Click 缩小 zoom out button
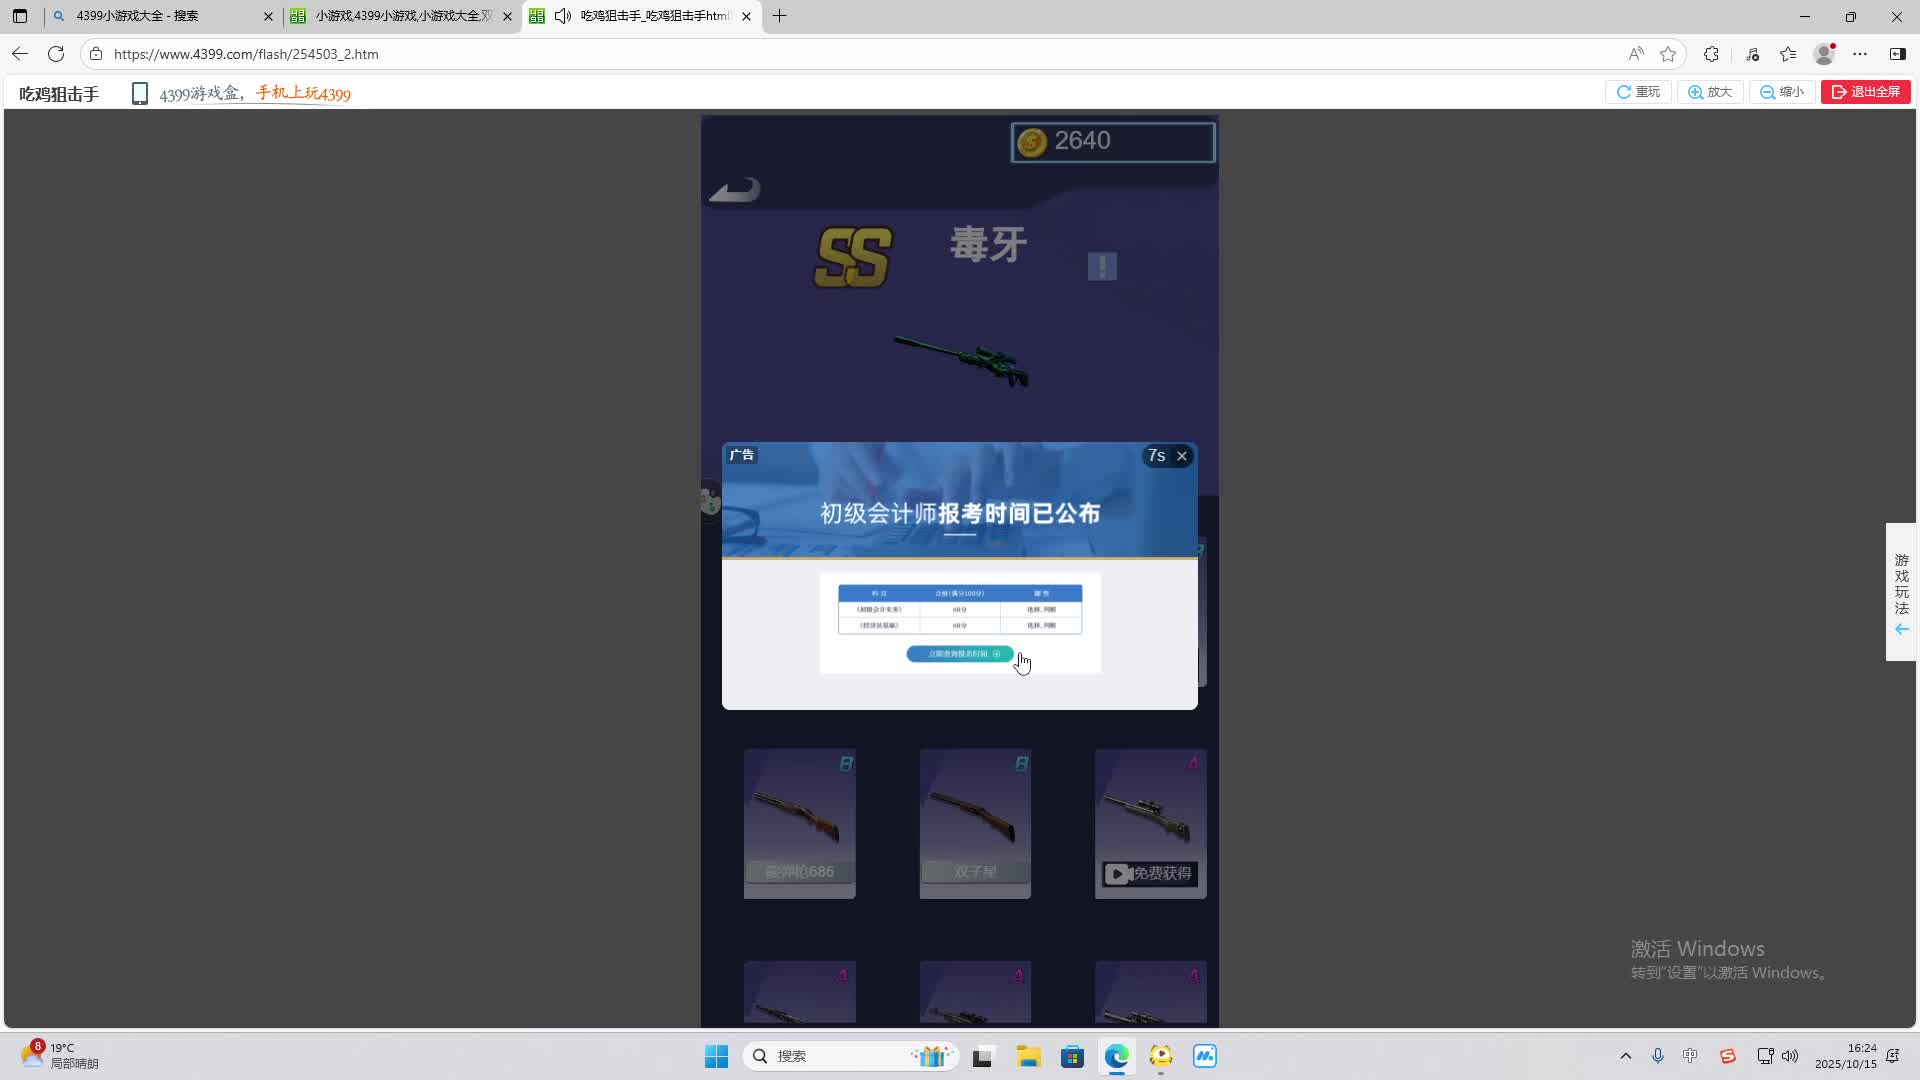 1782,92
